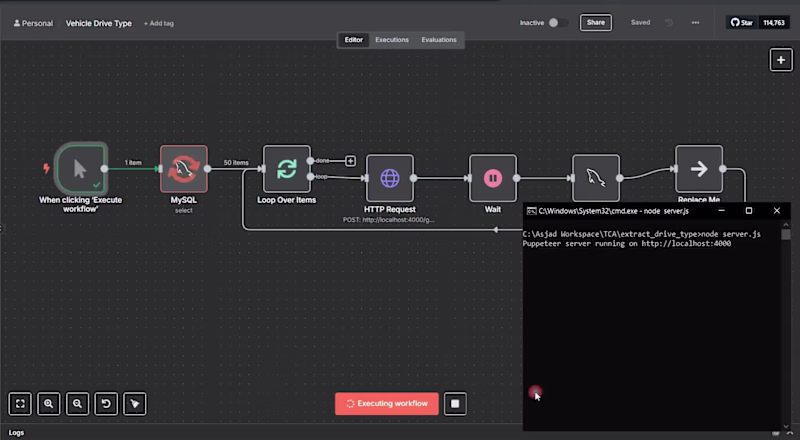This screenshot has height=440, width=800.
Task: Toggle the workflow Inactive switch
Action: click(558, 23)
